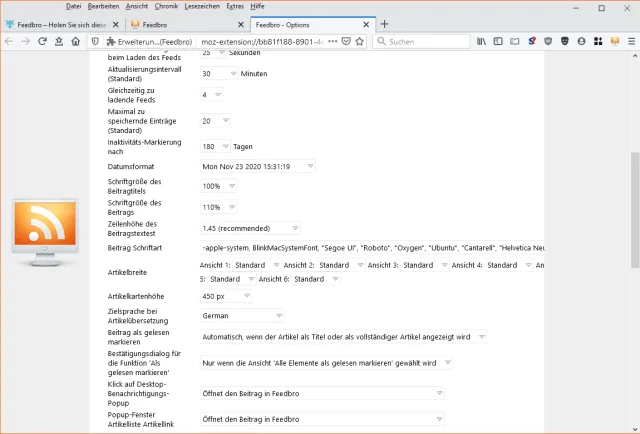
Task: Open the Schriftgröße des Beitragtitels dropdown
Action: tap(218, 186)
